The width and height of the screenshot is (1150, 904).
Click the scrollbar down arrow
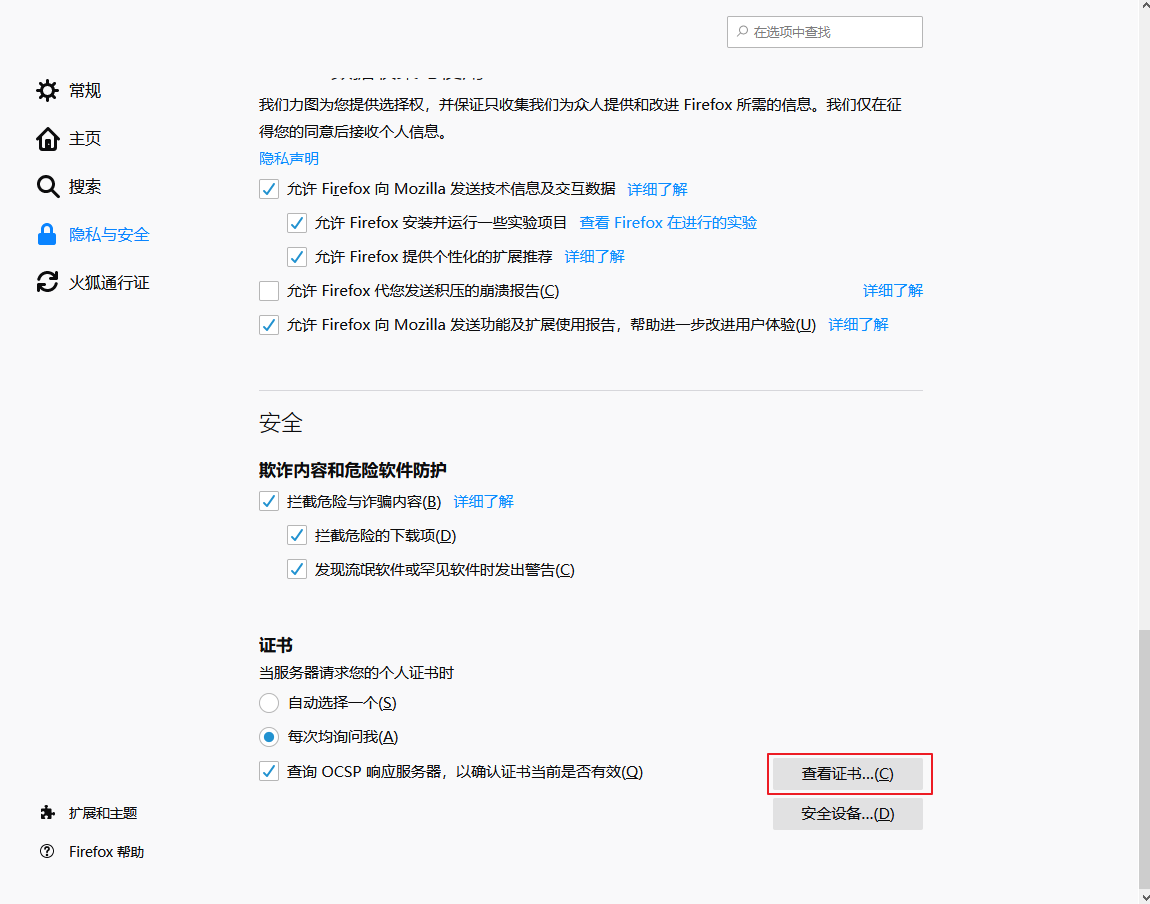tap(1145, 897)
